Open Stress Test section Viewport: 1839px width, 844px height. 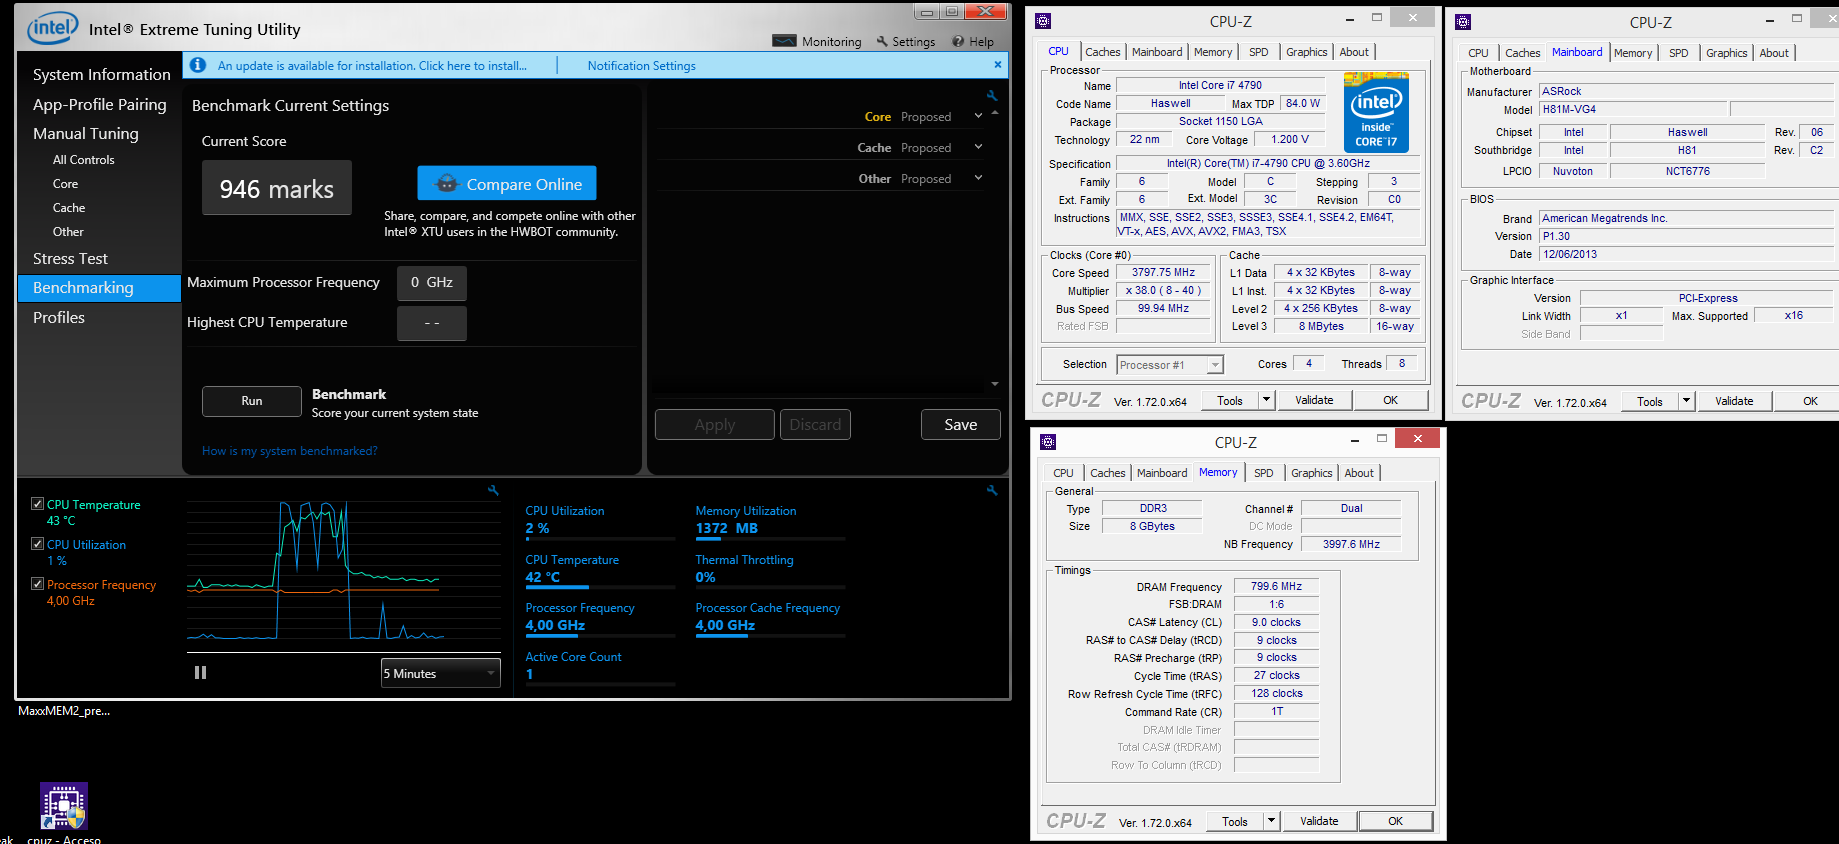[70, 258]
